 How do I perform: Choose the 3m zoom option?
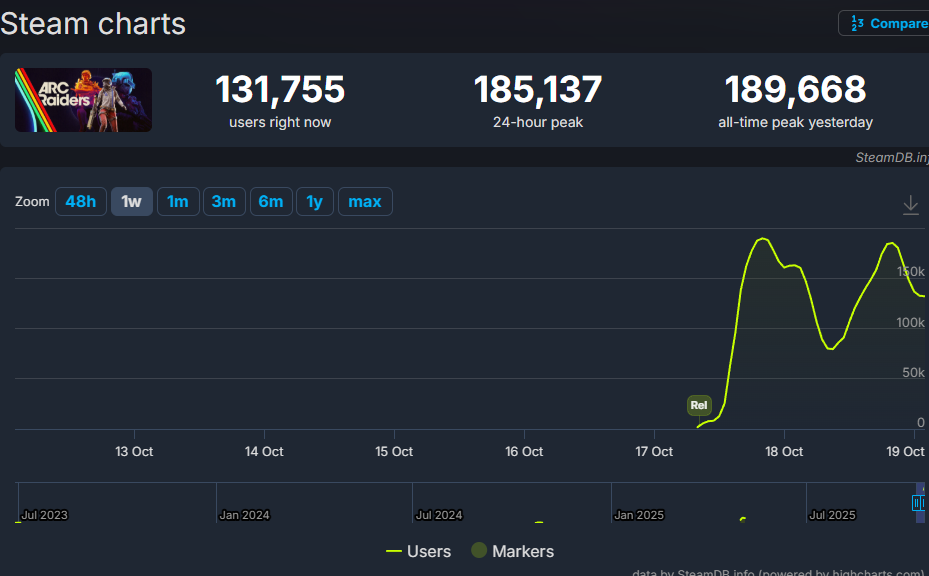coord(224,201)
